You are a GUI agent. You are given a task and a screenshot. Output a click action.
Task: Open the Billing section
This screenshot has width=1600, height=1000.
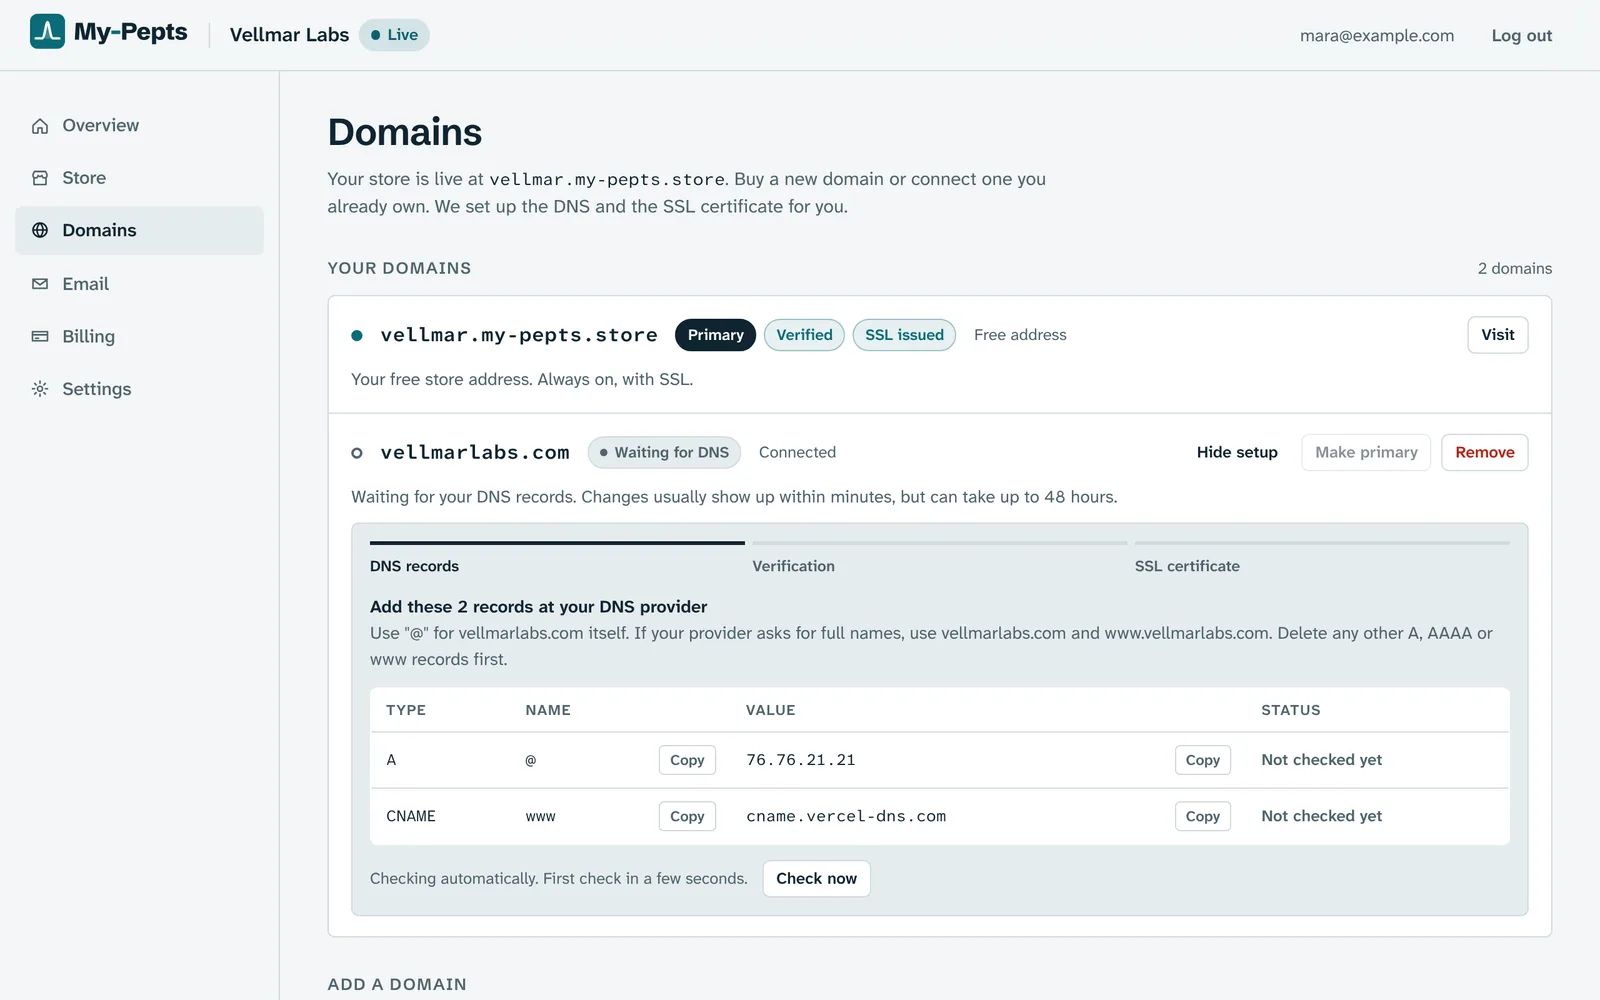(x=139, y=337)
